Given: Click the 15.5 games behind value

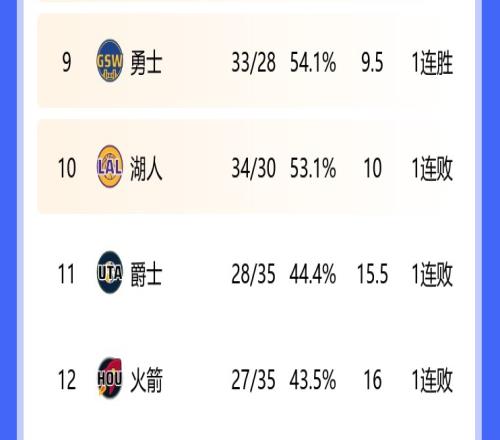Looking at the screenshot, I should 372,274.
